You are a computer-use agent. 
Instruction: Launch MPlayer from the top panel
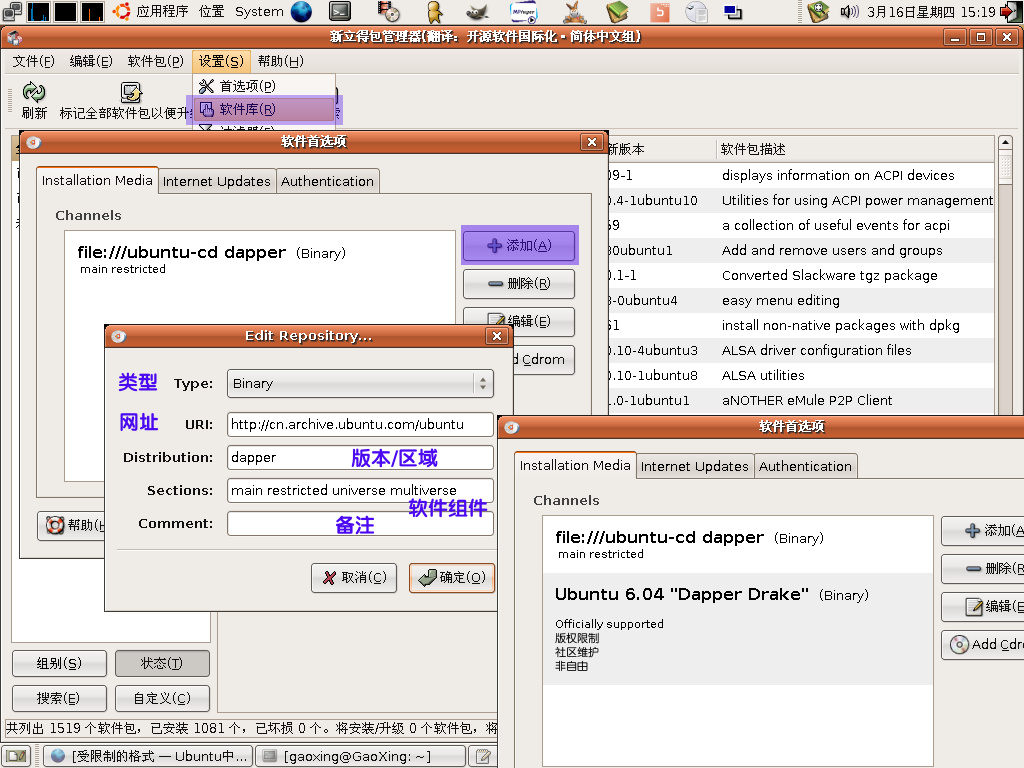point(524,11)
